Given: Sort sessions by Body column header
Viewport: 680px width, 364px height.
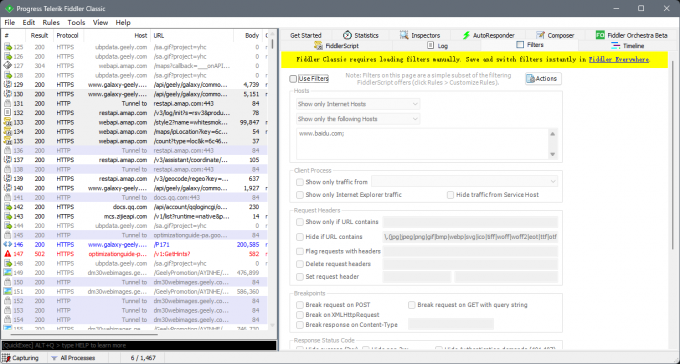Looking at the screenshot, I should pyautogui.click(x=248, y=36).
